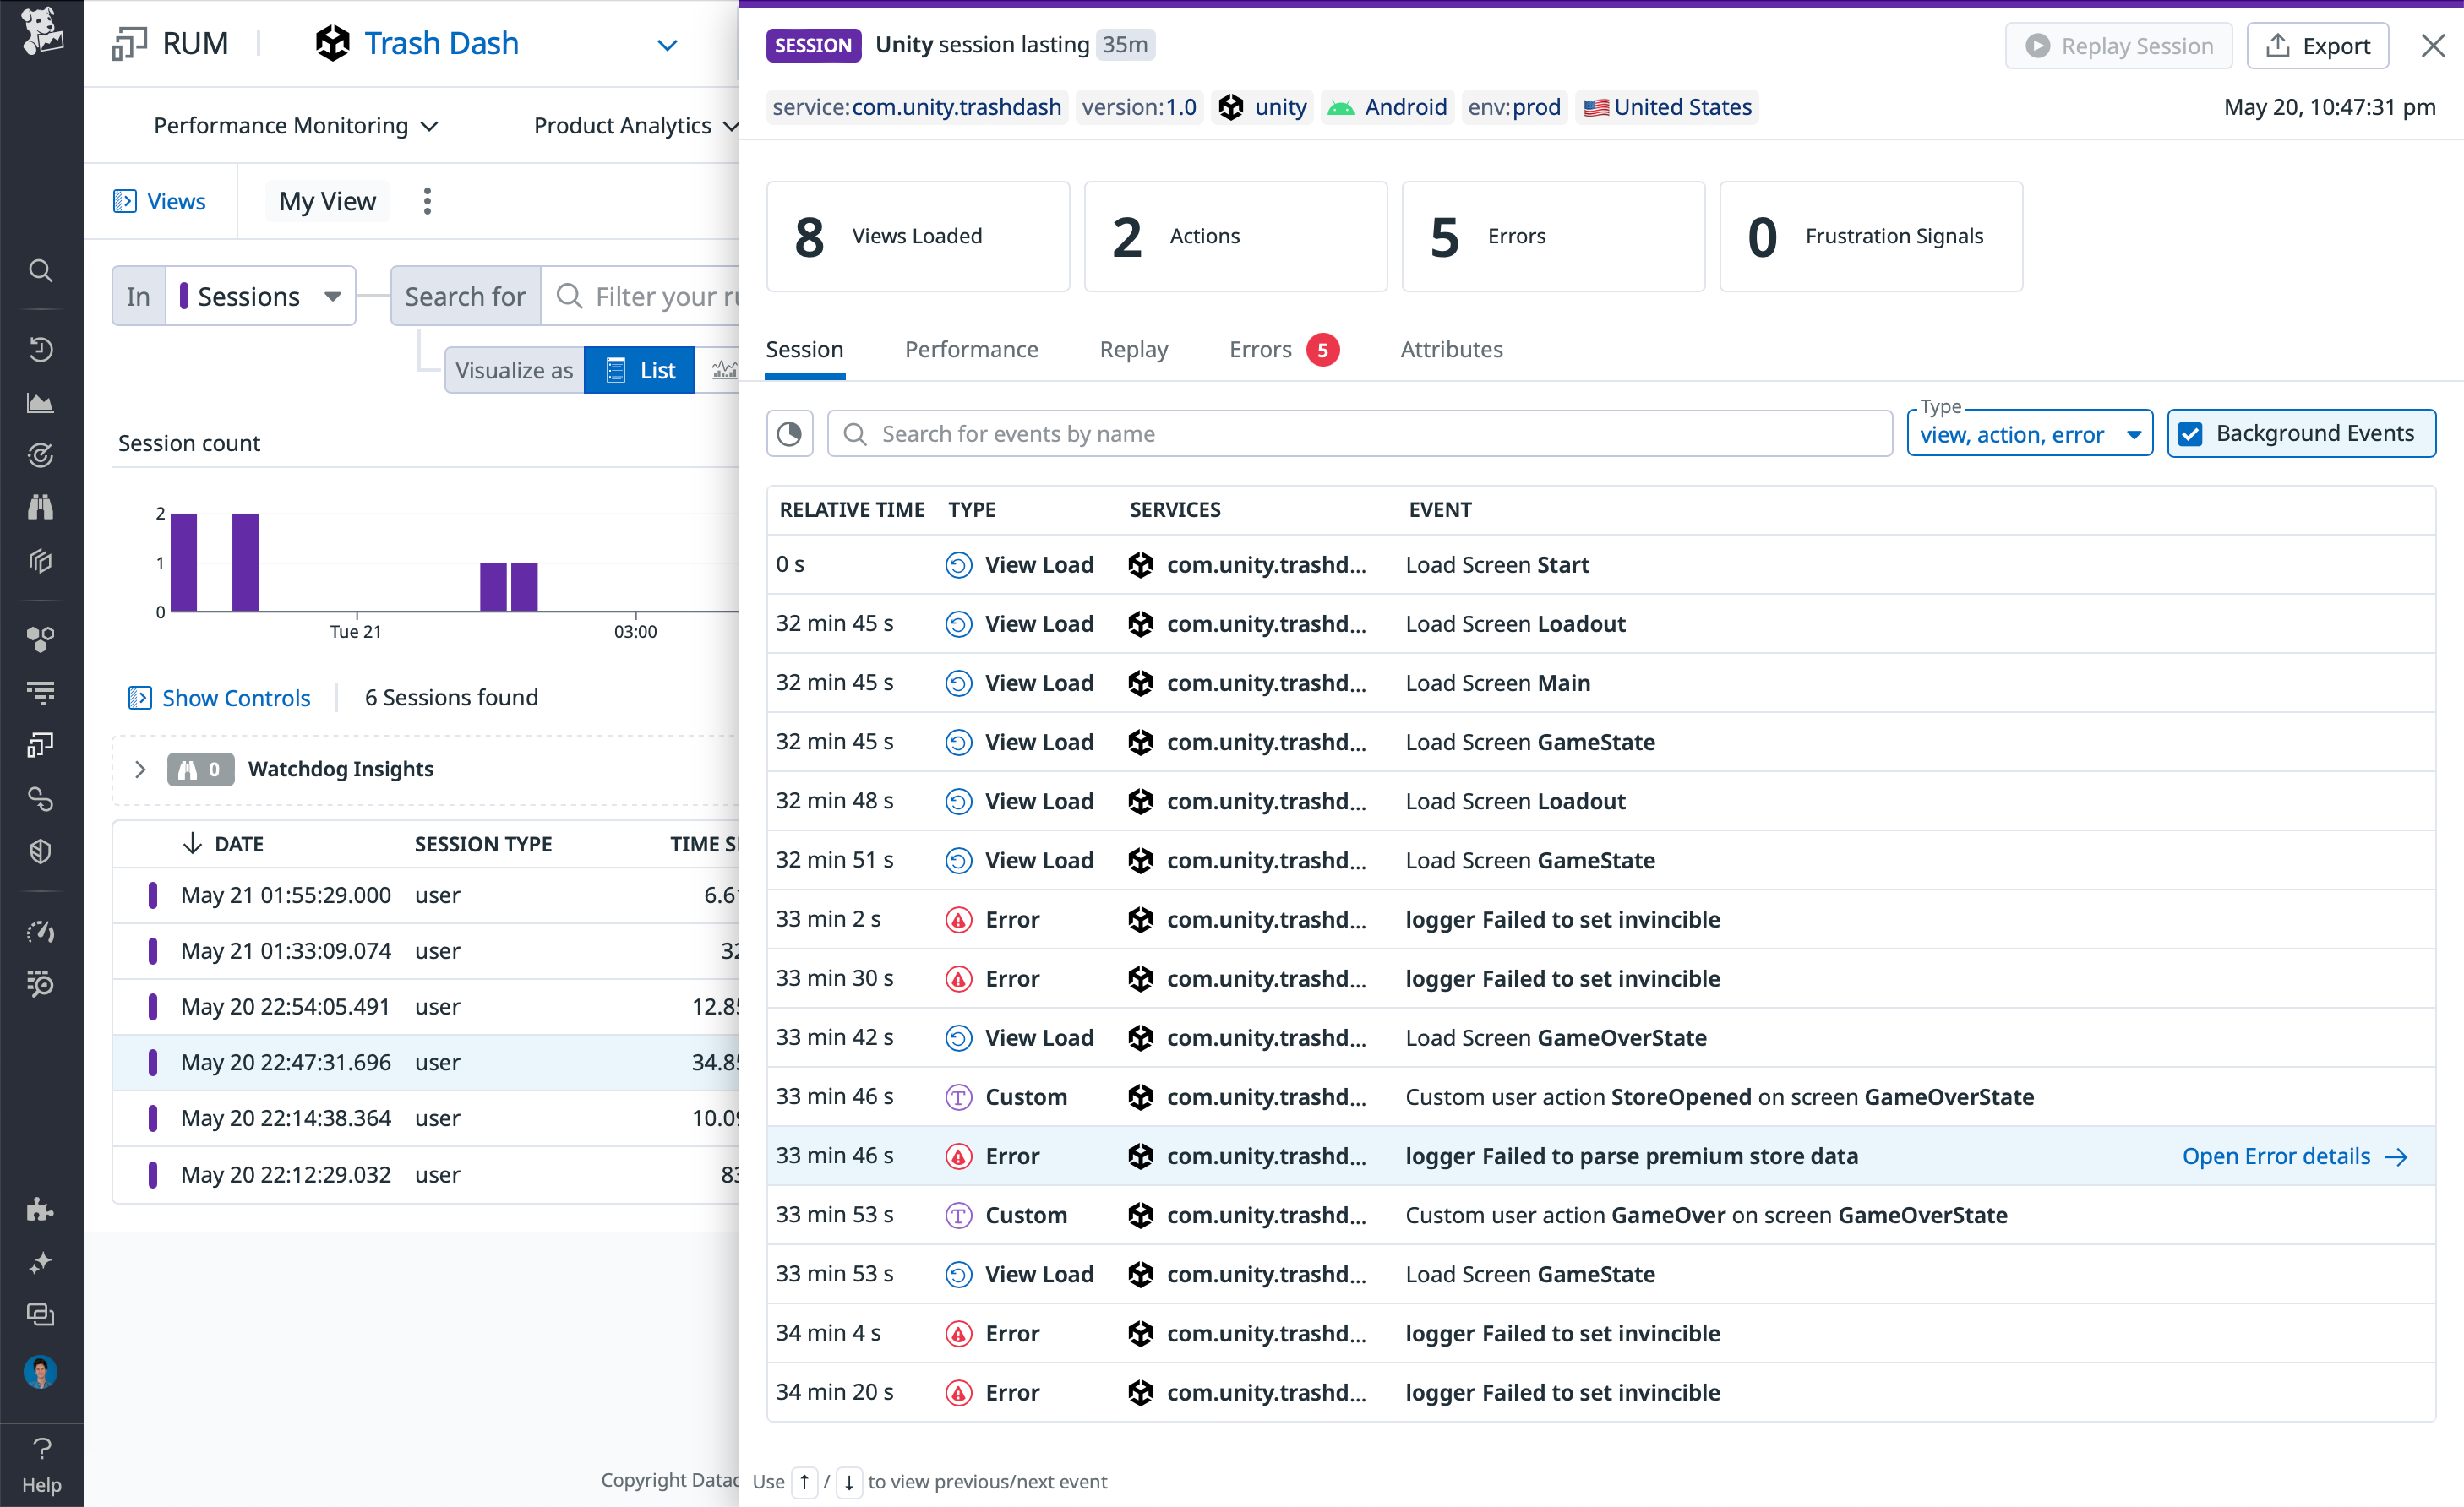2464x1507 pixels.
Task: Select the Watchdog binoculars icon in sidebar
Action: point(40,506)
